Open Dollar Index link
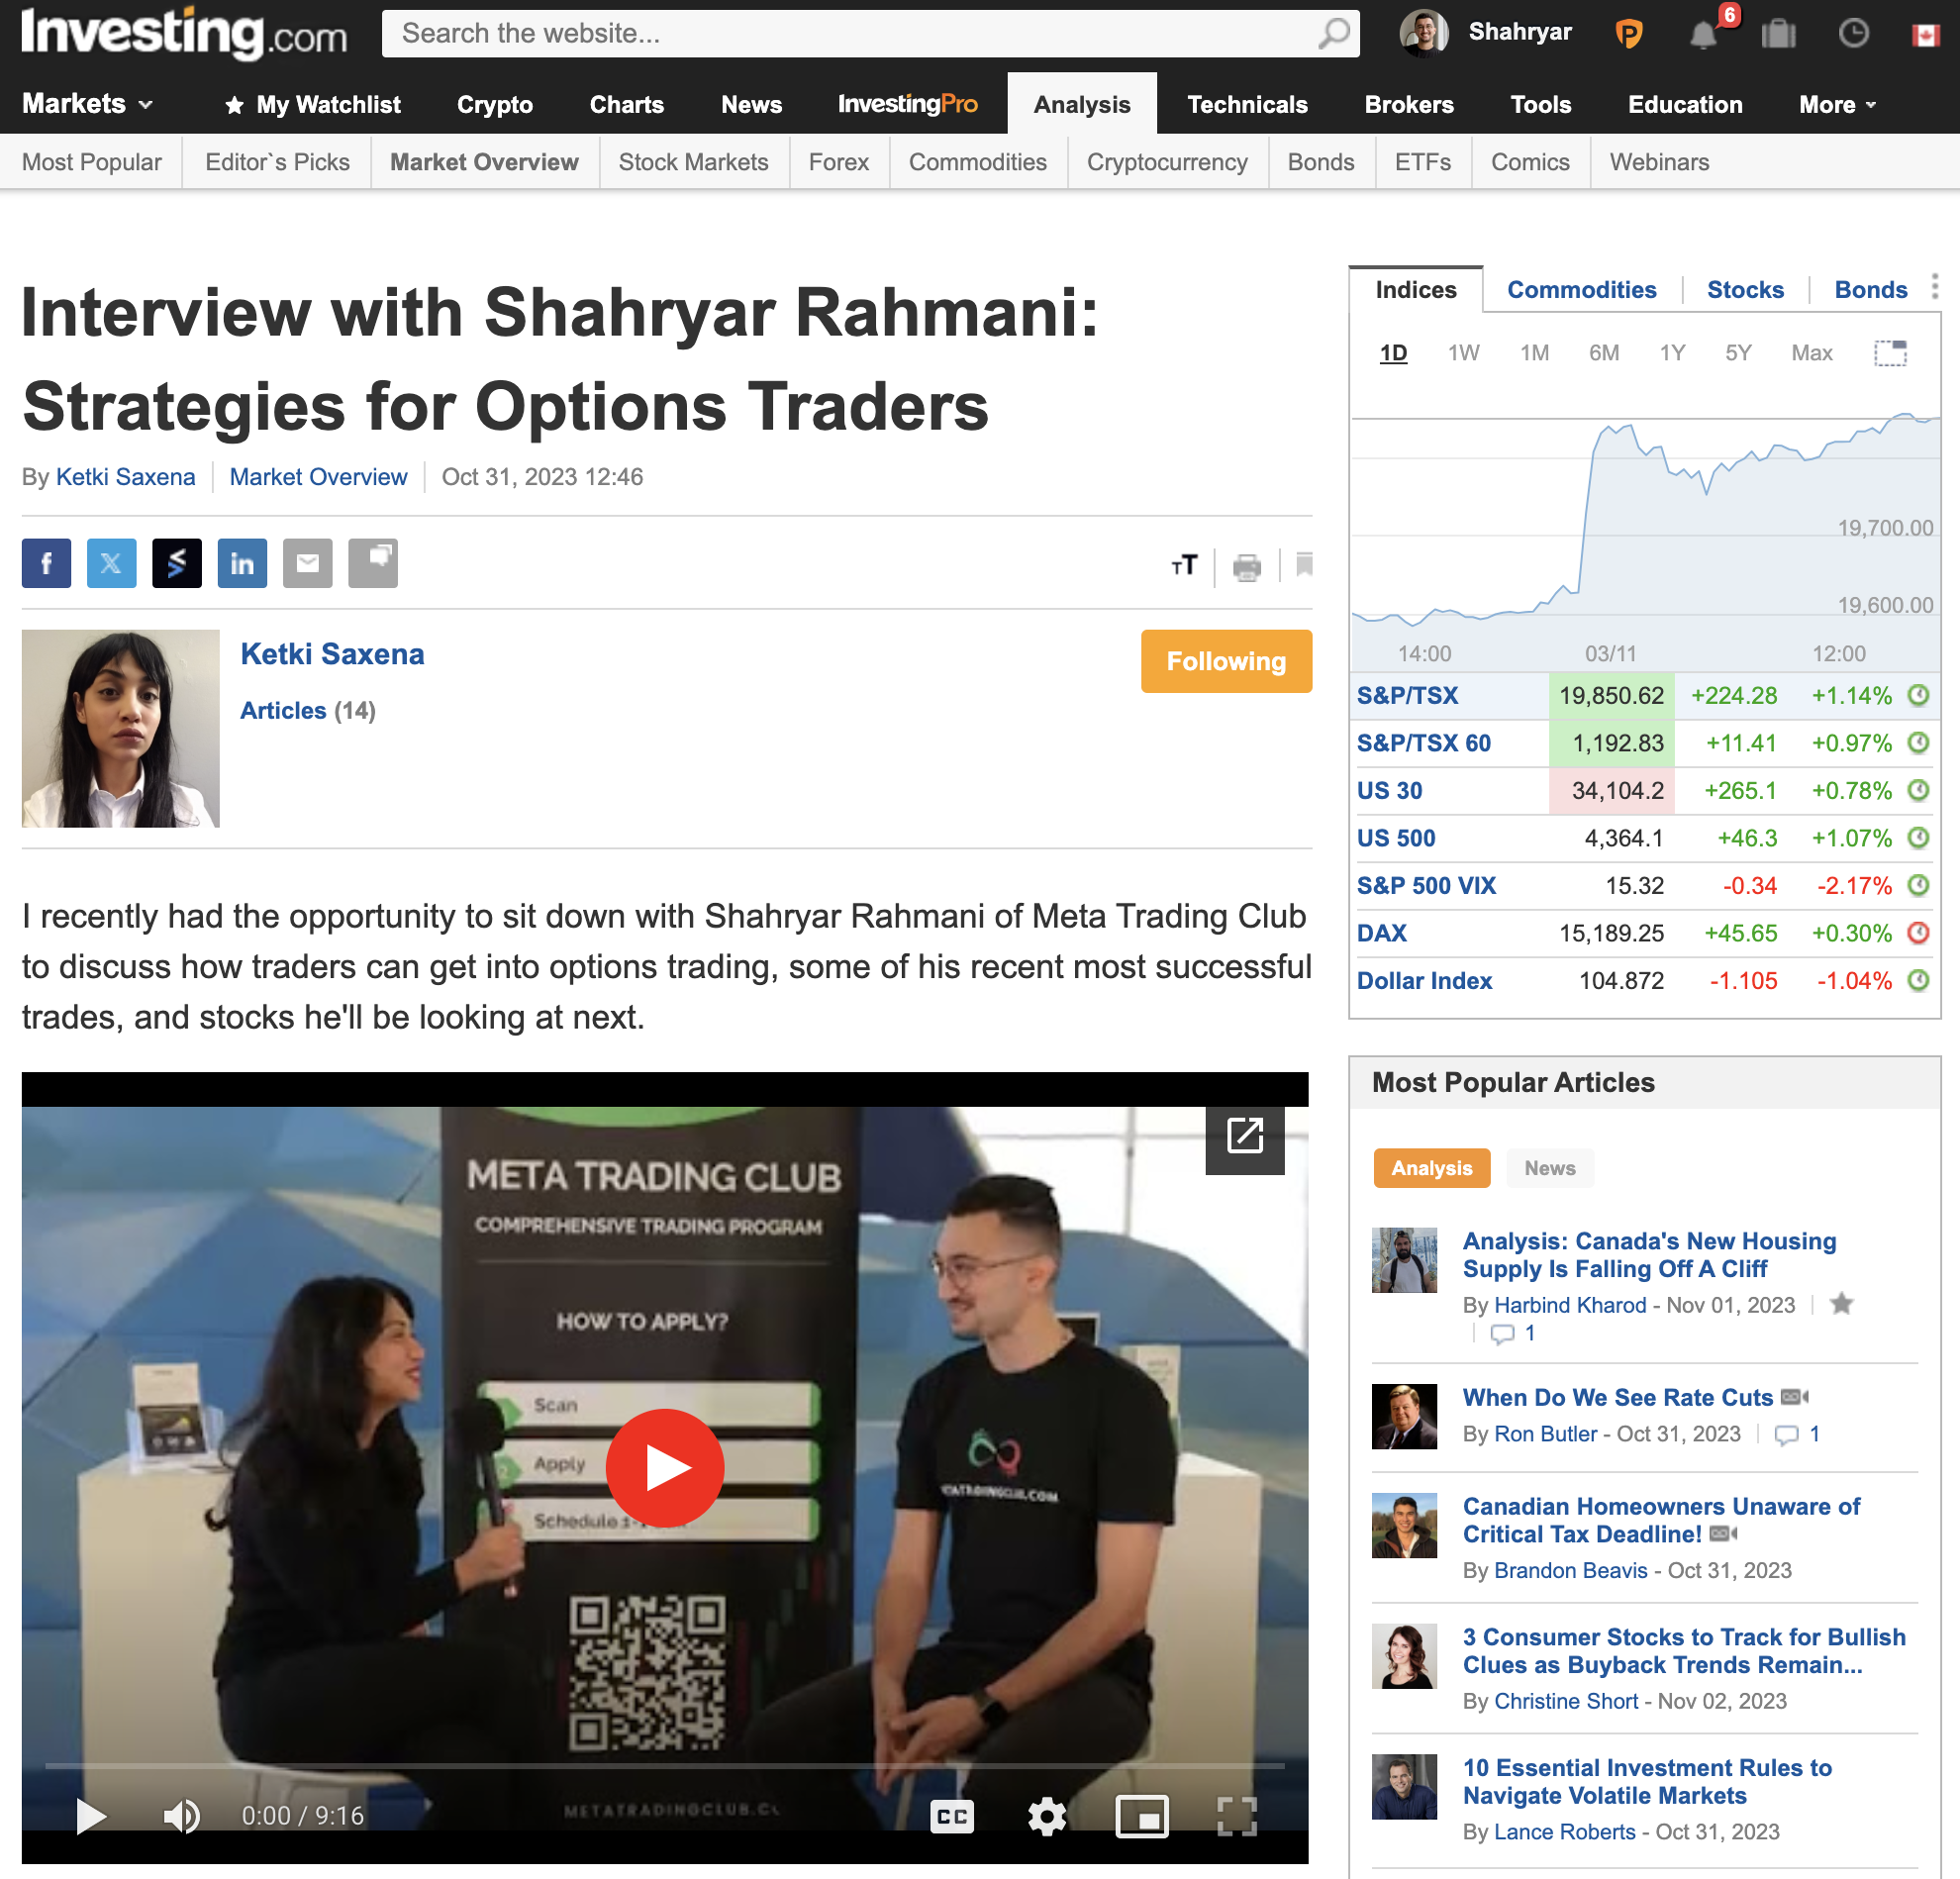 [1424, 981]
